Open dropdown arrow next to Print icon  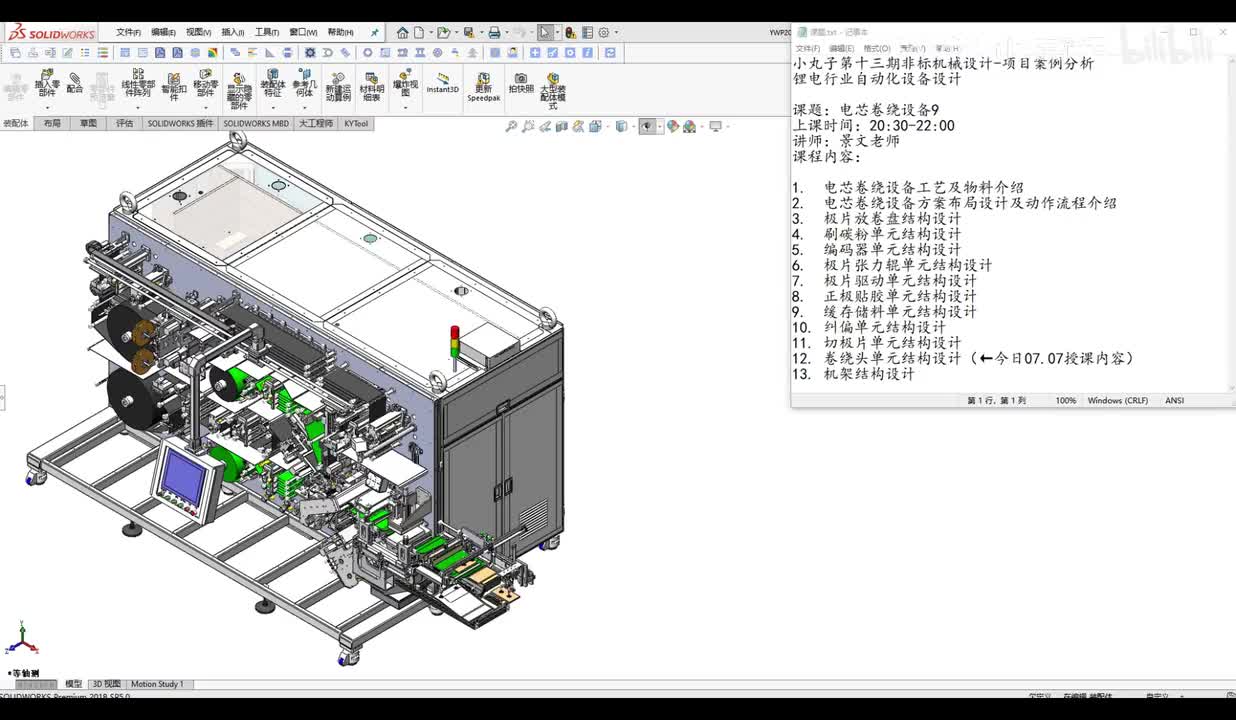(x=507, y=33)
